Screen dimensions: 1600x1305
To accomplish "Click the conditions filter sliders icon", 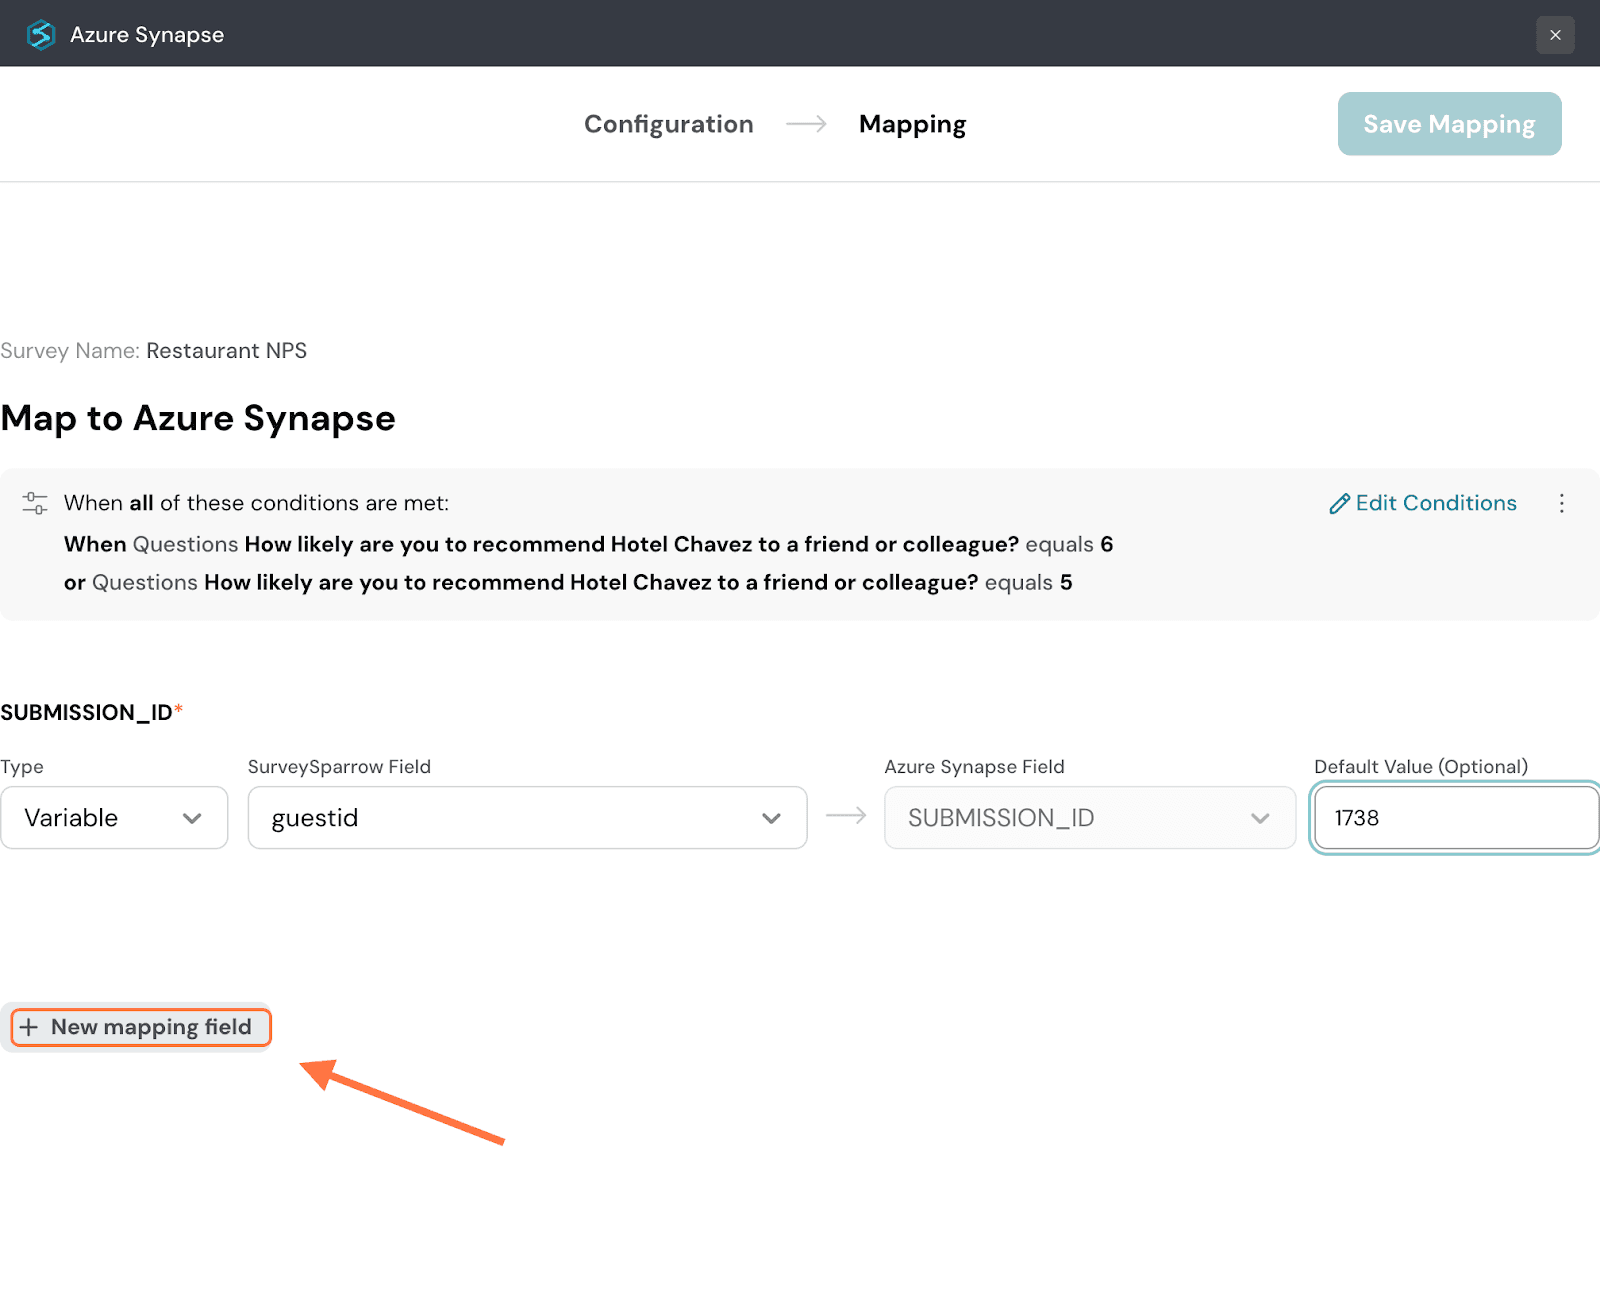I will tap(35, 503).
